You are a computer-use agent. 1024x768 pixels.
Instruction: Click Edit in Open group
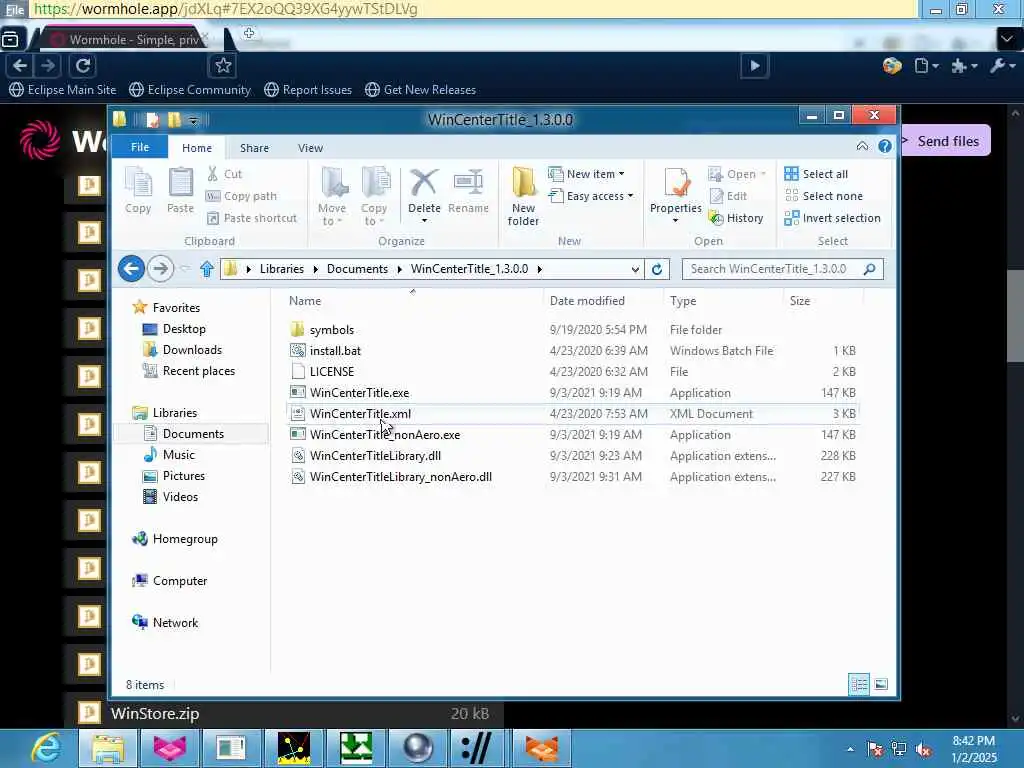coord(728,196)
